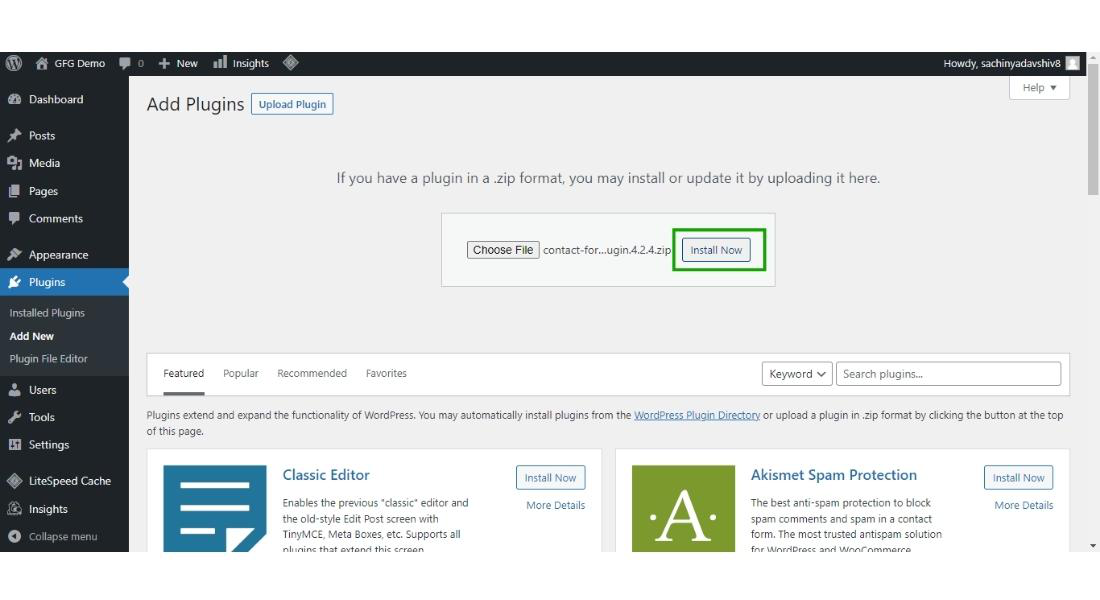Click the Comments icon in sidebar
Screen dimensions: 1100x600
[x=15, y=218]
